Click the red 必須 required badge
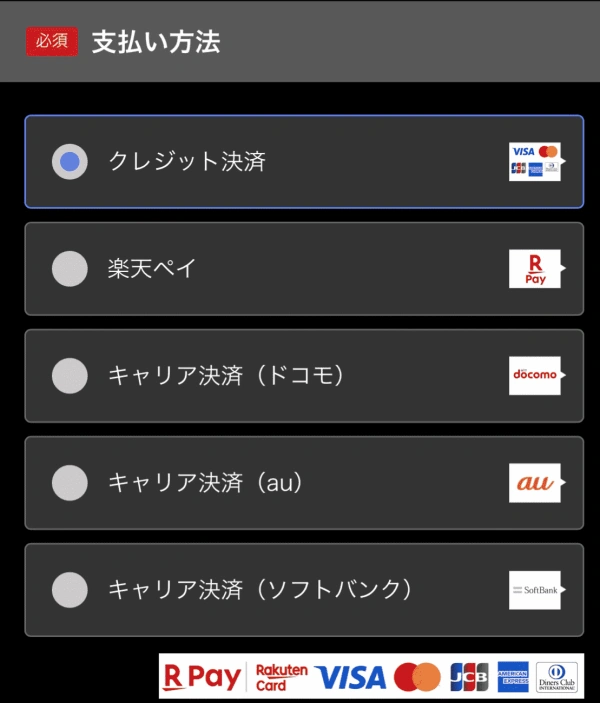600x703 pixels. click(52, 42)
